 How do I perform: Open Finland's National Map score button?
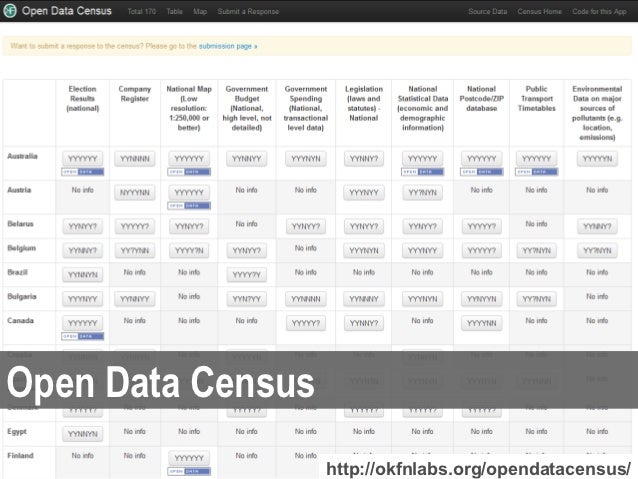189,458
